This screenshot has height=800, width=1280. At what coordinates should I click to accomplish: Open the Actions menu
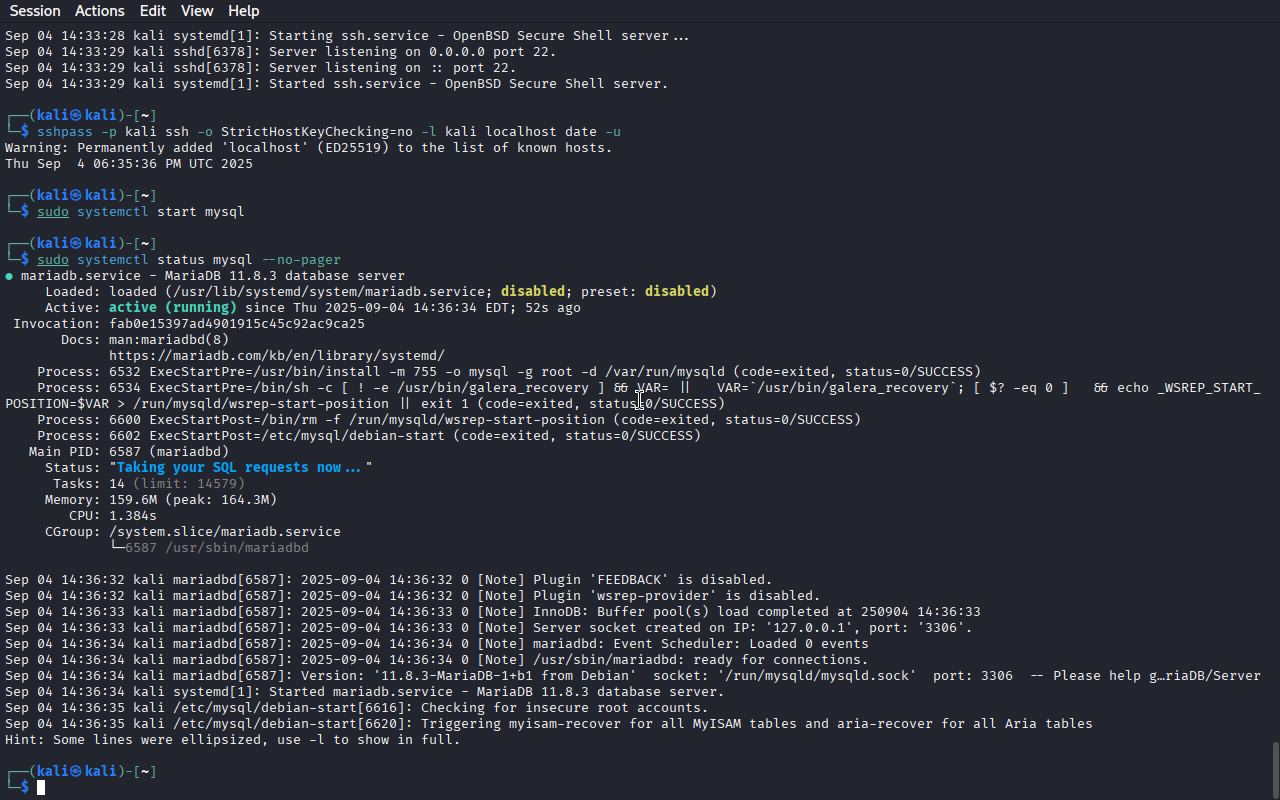(x=99, y=11)
